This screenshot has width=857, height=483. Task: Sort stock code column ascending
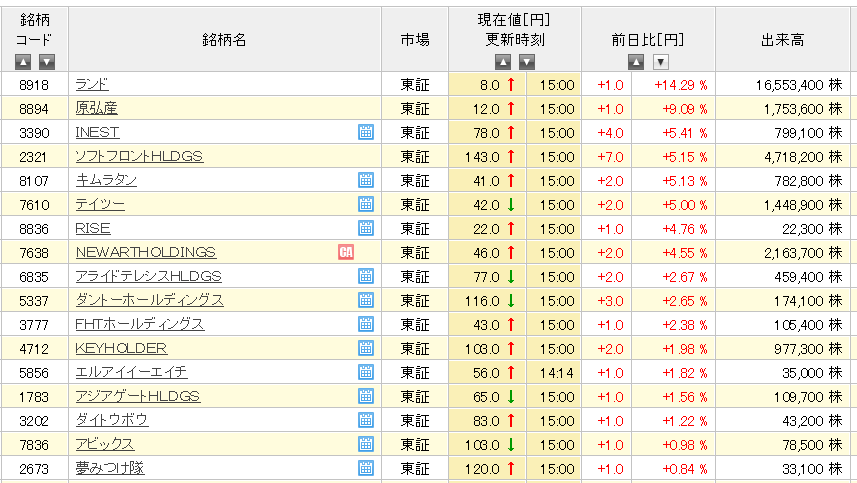pyautogui.click(x=23, y=62)
